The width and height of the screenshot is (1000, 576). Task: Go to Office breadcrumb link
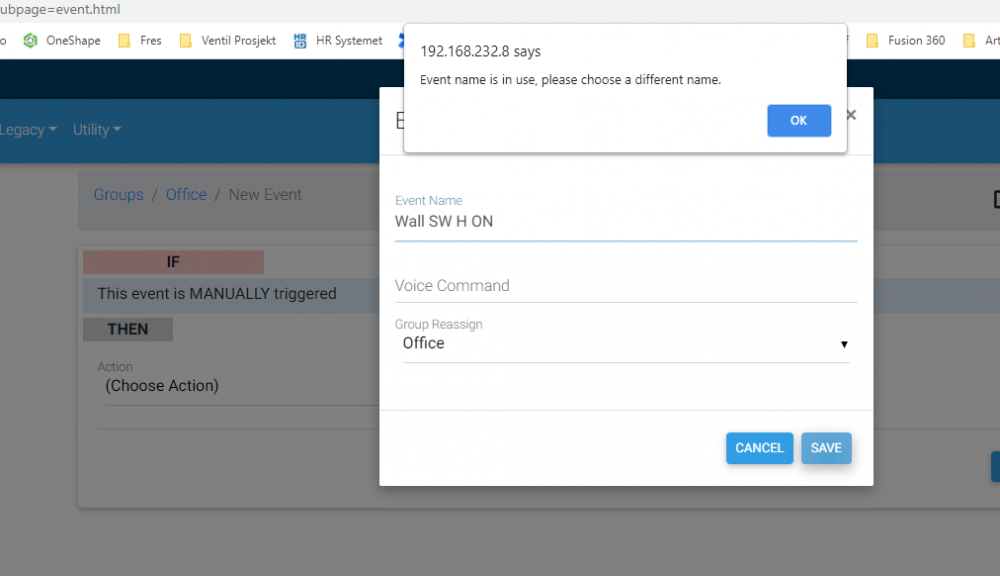pyautogui.click(x=186, y=195)
